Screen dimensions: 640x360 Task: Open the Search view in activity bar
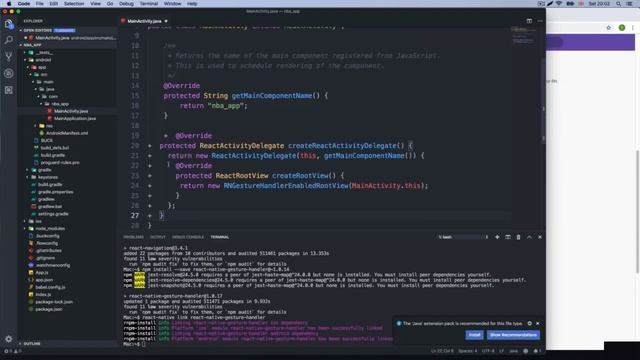tap(9, 40)
